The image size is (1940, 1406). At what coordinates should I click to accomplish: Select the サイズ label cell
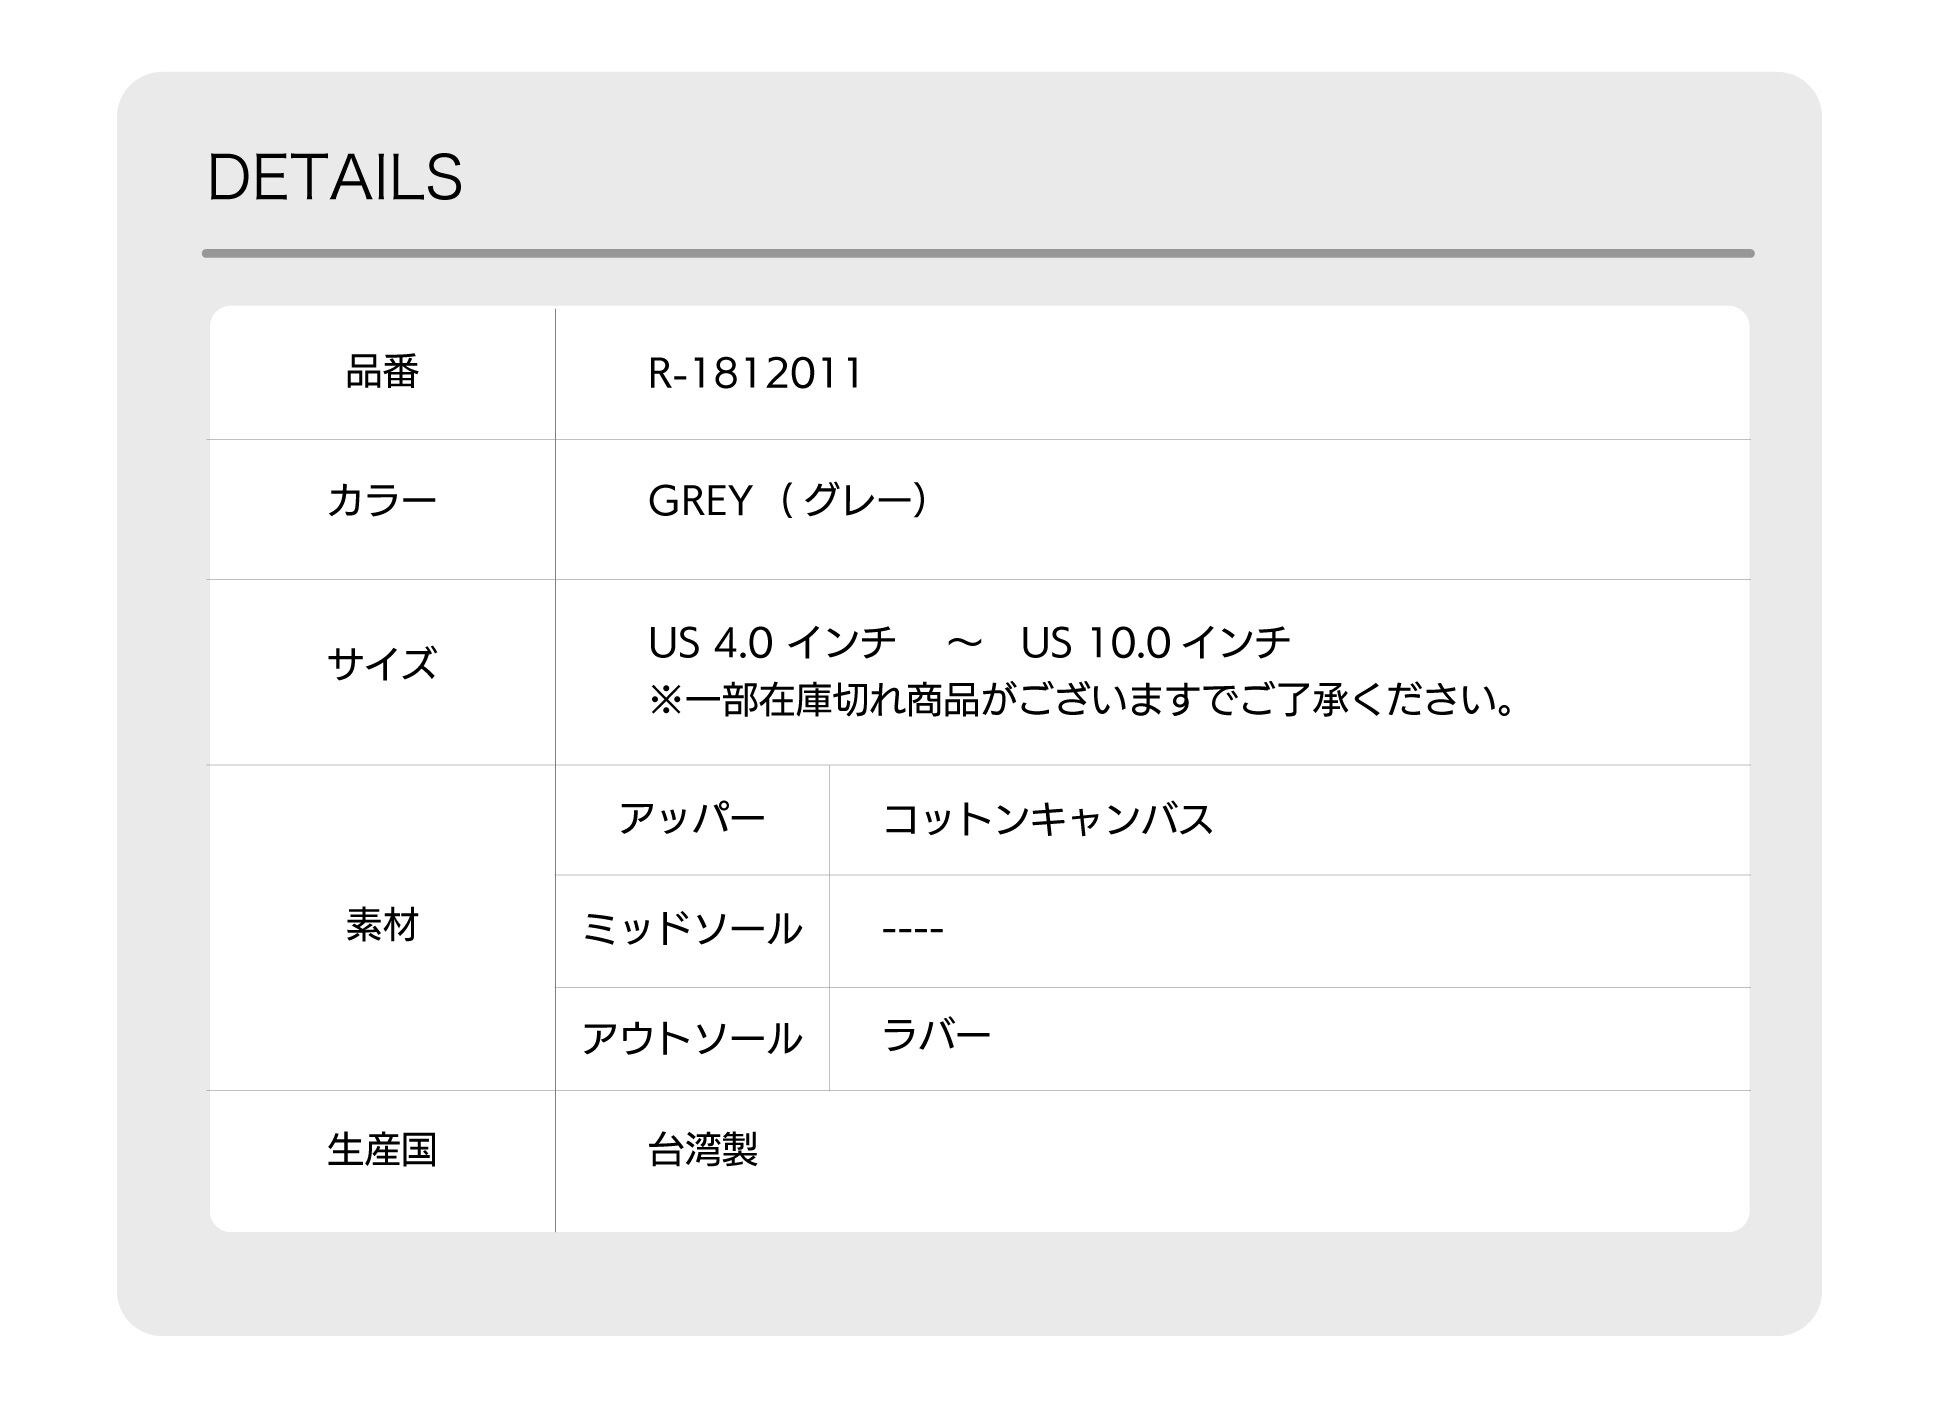coord(382,672)
